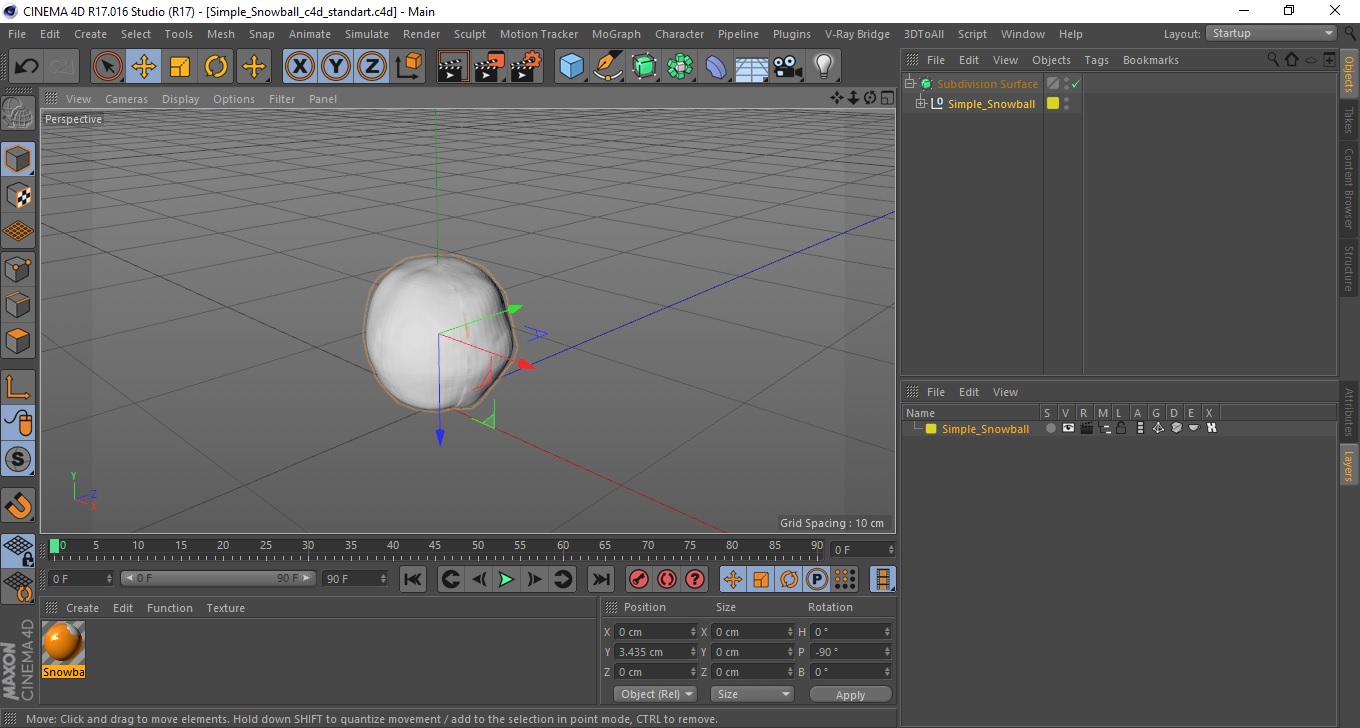Click Play Forwards green button

click(x=507, y=579)
